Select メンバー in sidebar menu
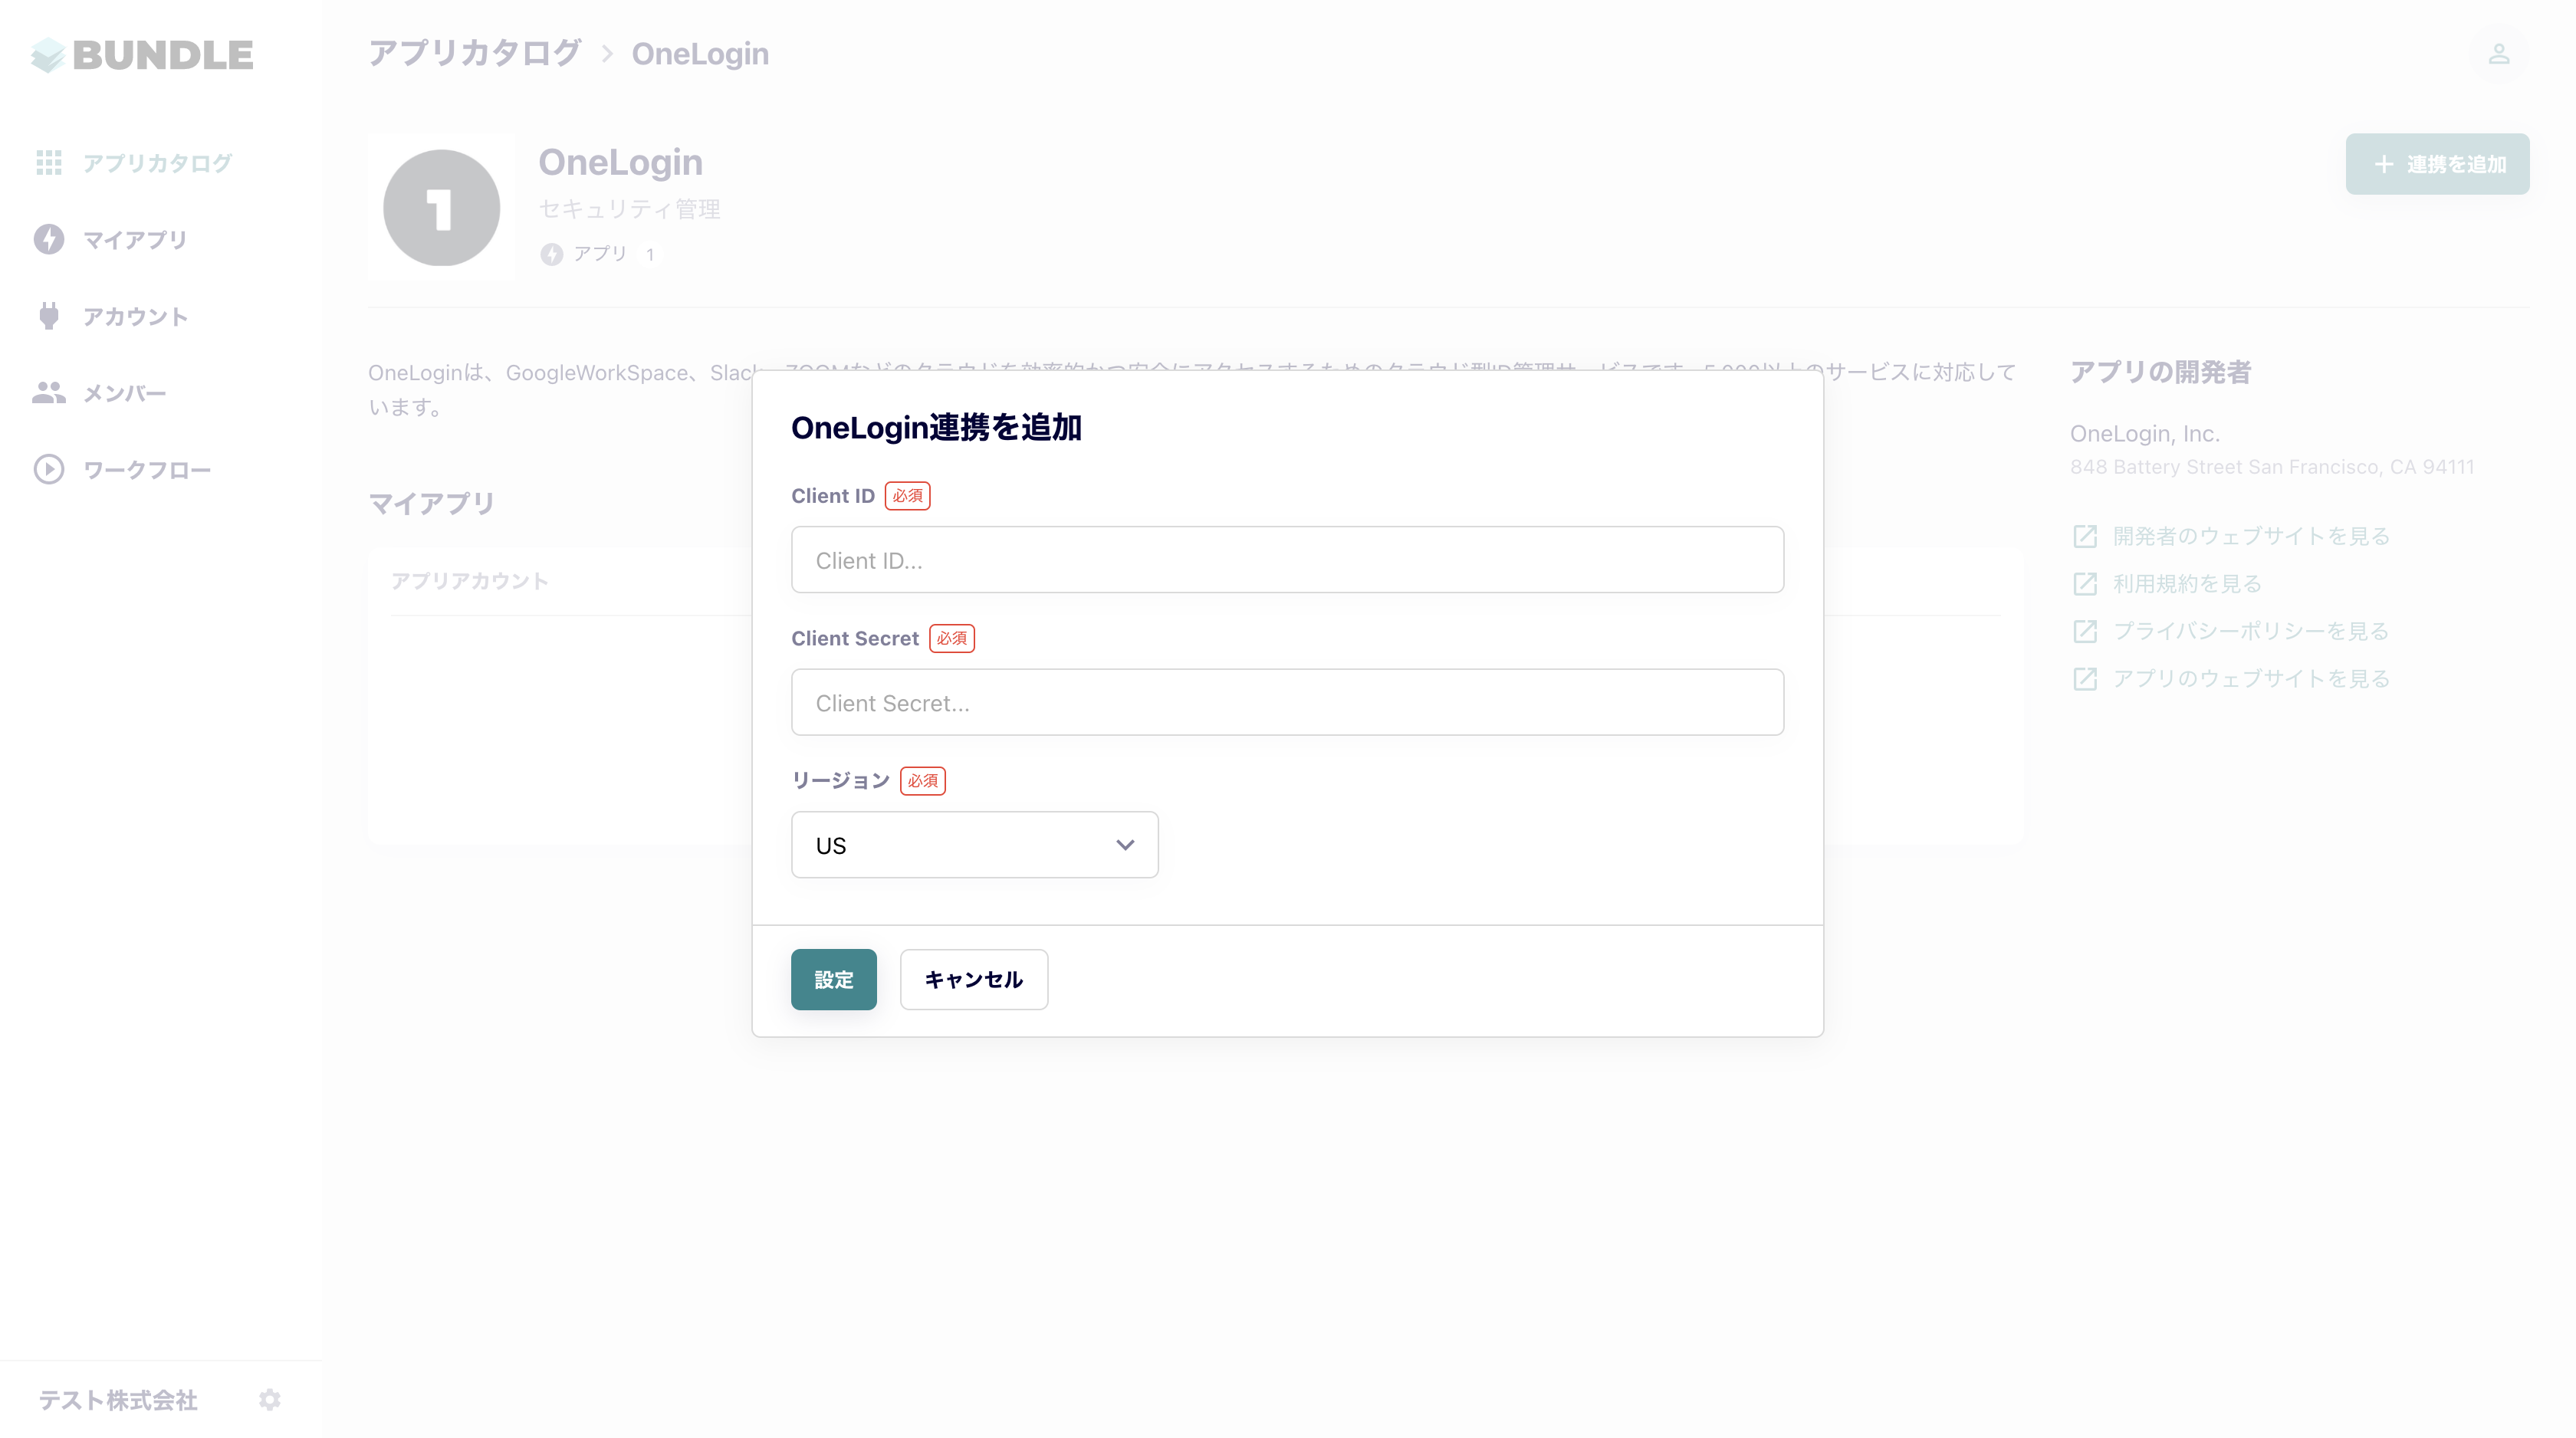2576x1438 pixels. (x=125, y=393)
